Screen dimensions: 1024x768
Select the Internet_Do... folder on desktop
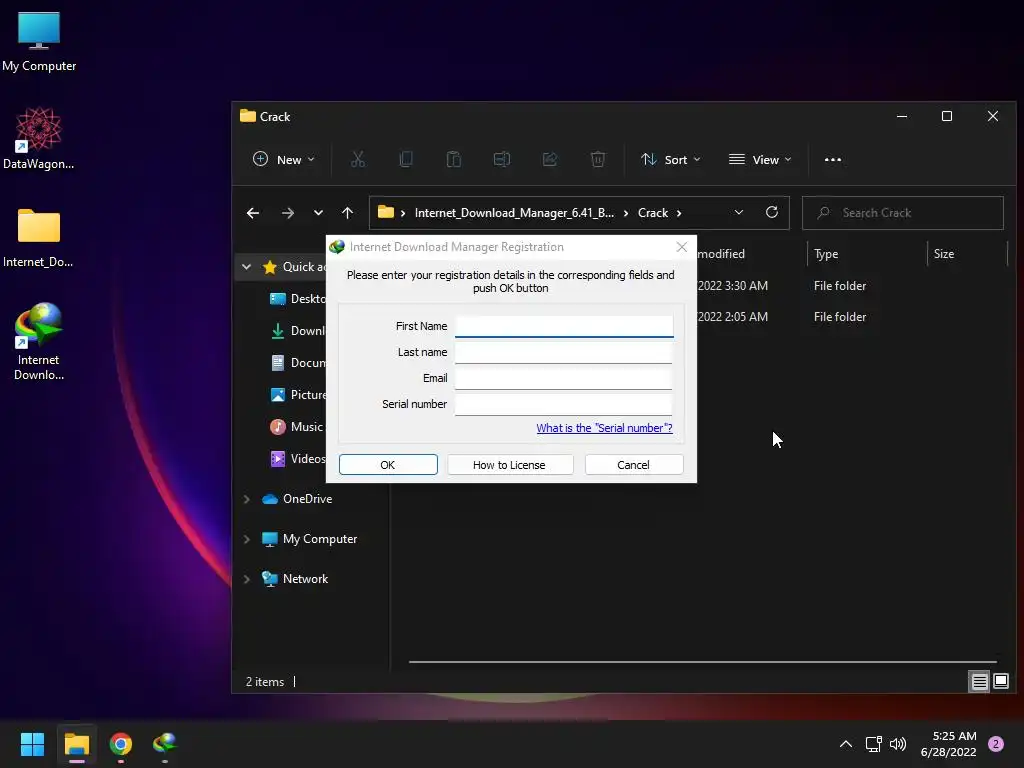[x=39, y=238]
